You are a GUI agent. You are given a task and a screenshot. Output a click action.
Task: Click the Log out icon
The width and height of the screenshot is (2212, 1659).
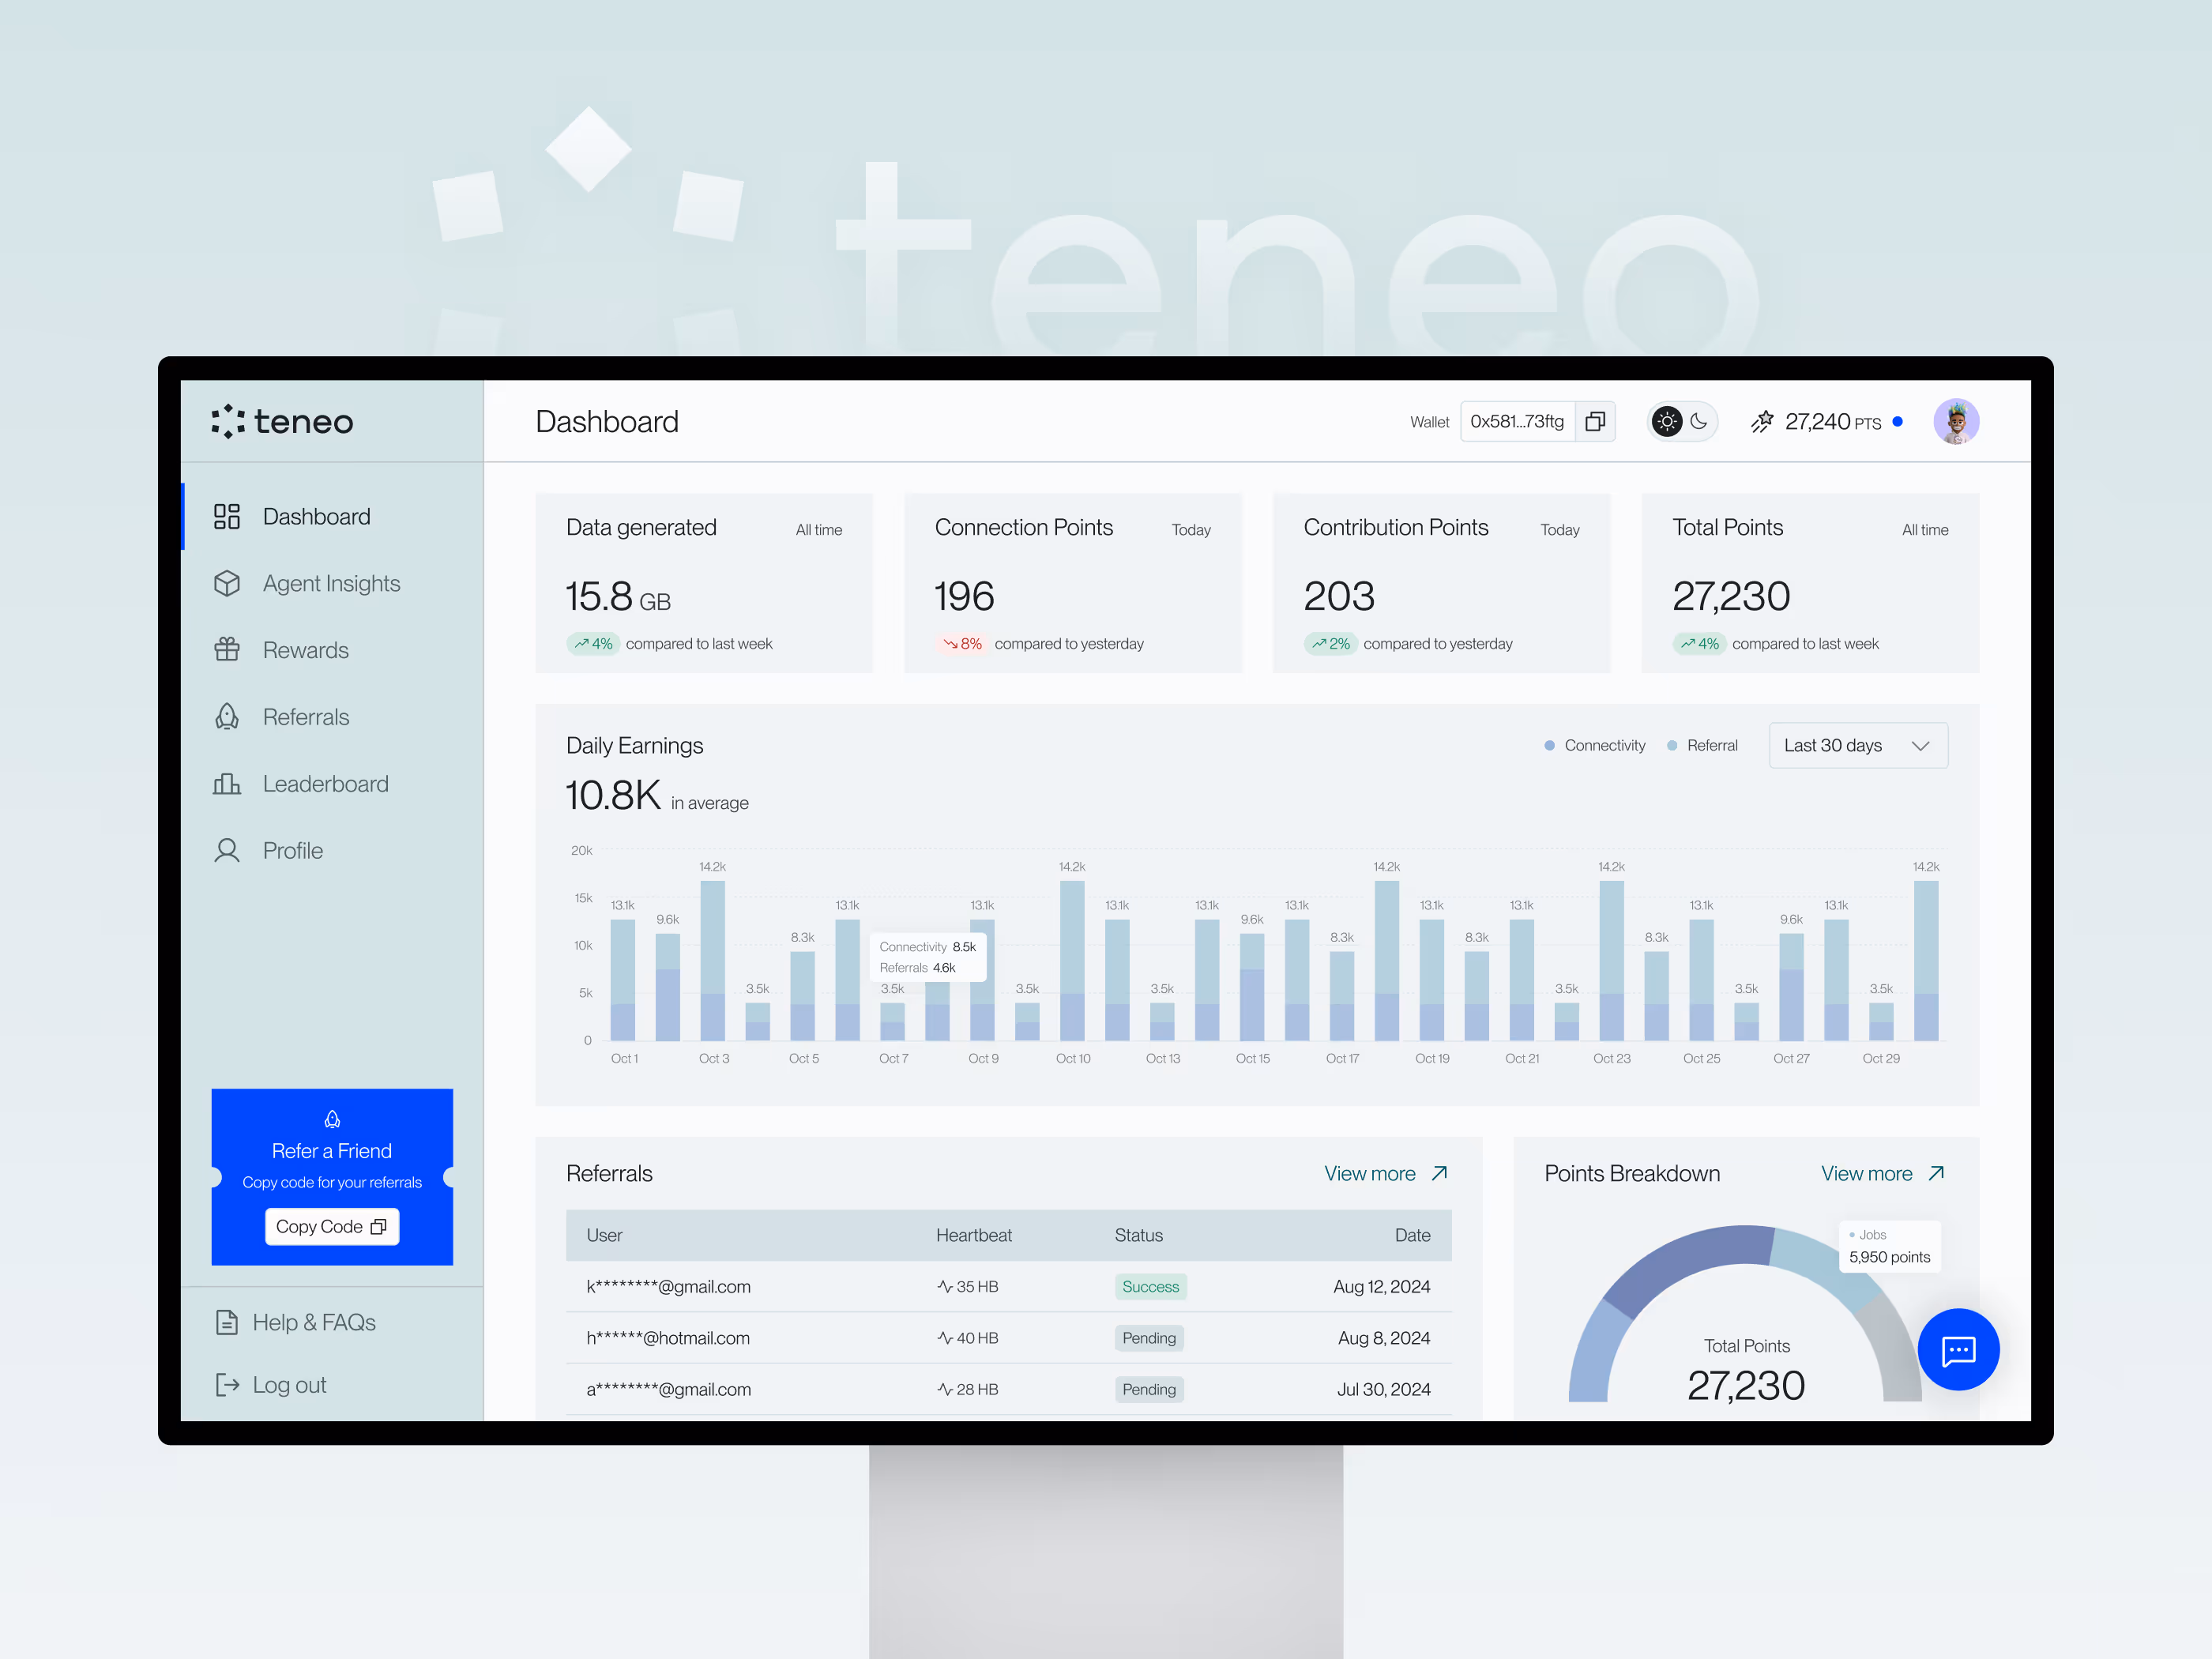(x=227, y=1384)
